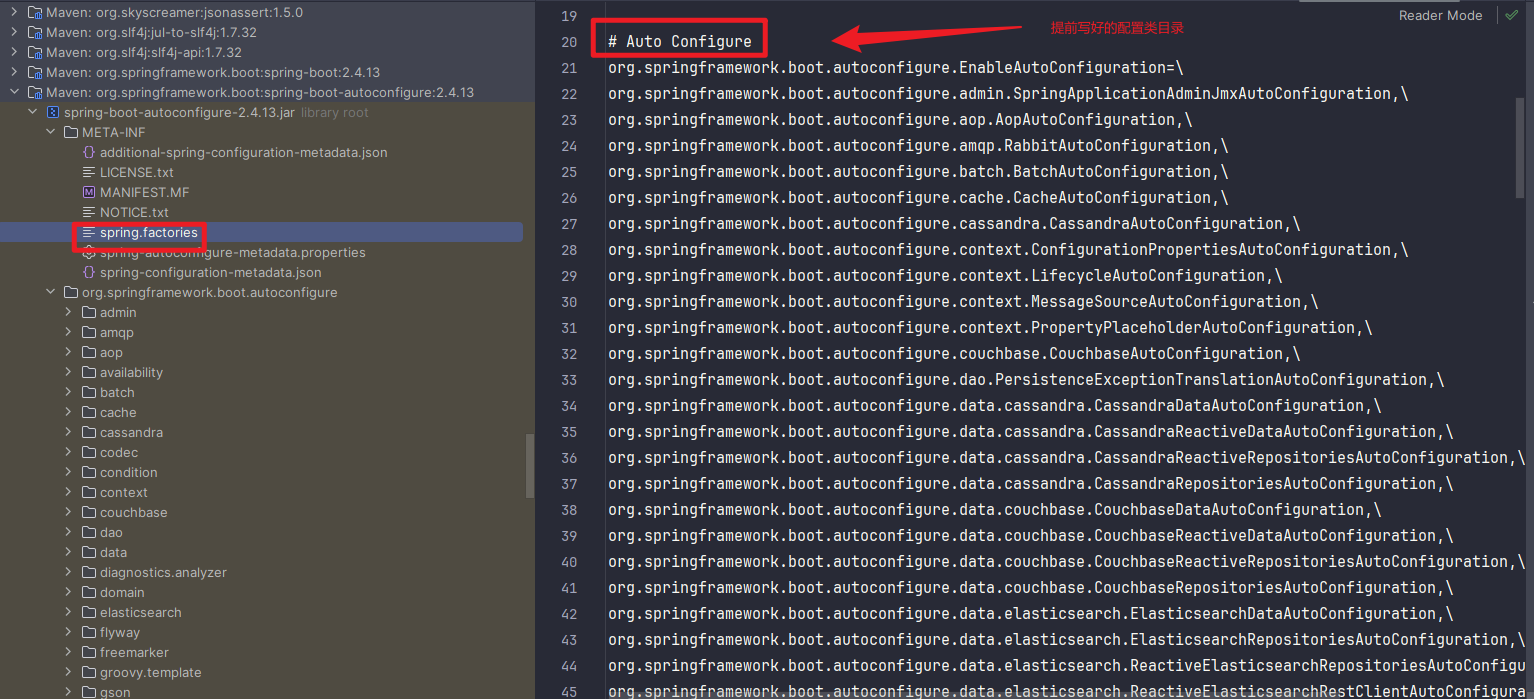
Task: Expand the couchbase folder chevron
Action: click(x=68, y=513)
